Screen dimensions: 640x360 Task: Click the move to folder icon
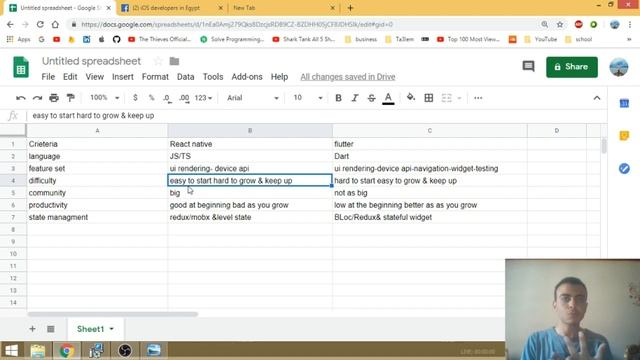pos(174,61)
